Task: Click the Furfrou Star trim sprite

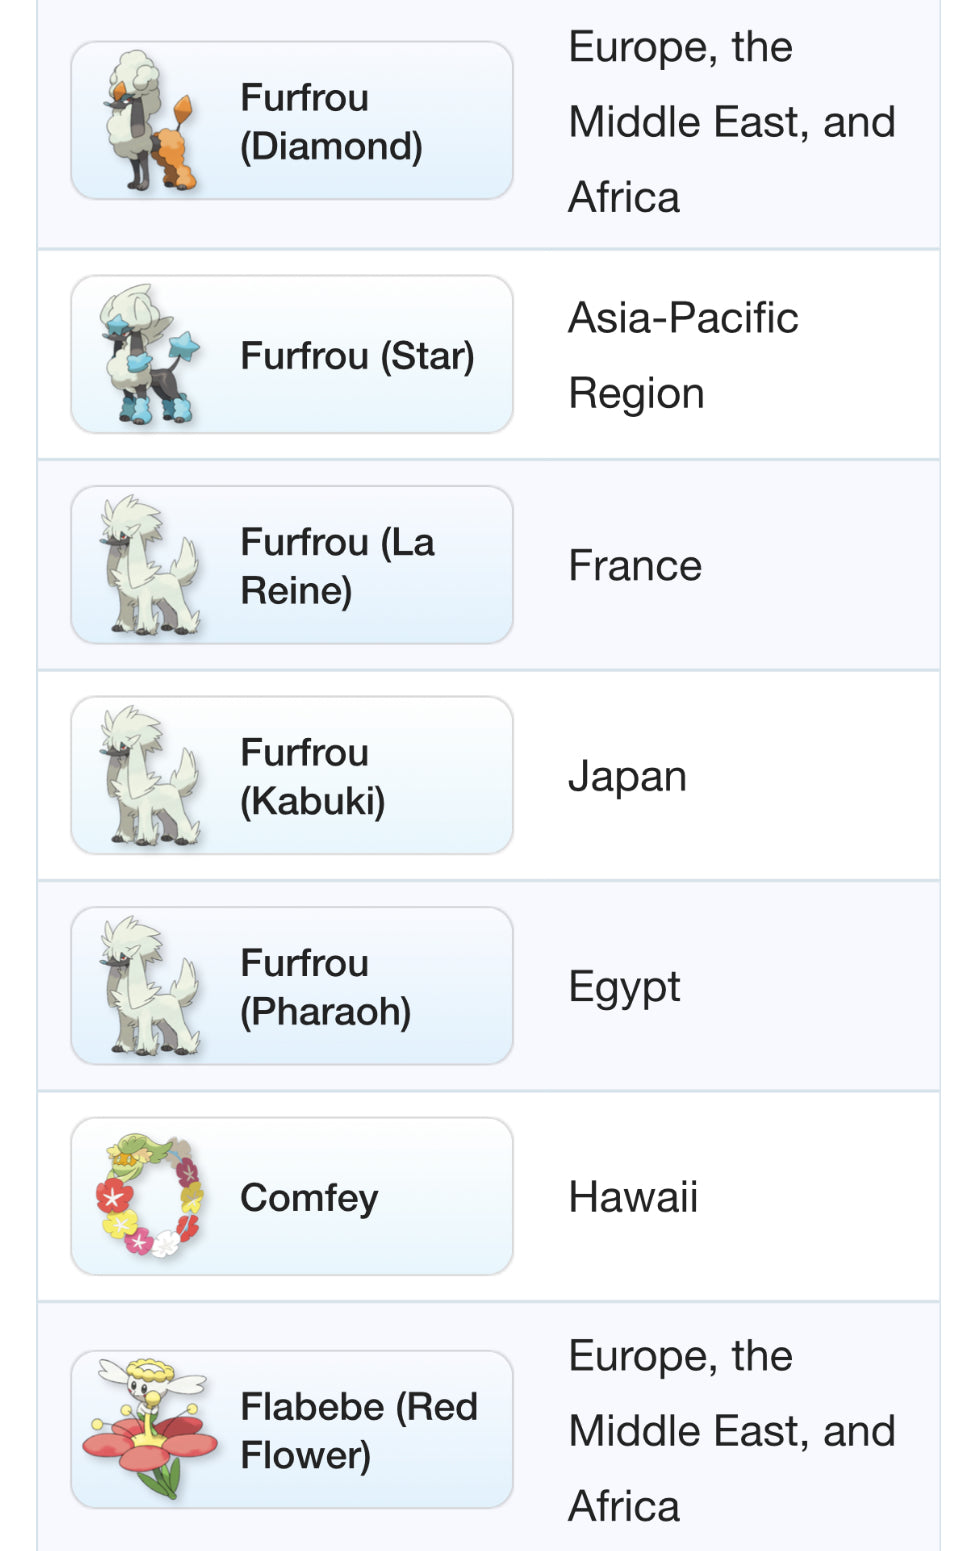Action: click(x=150, y=355)
